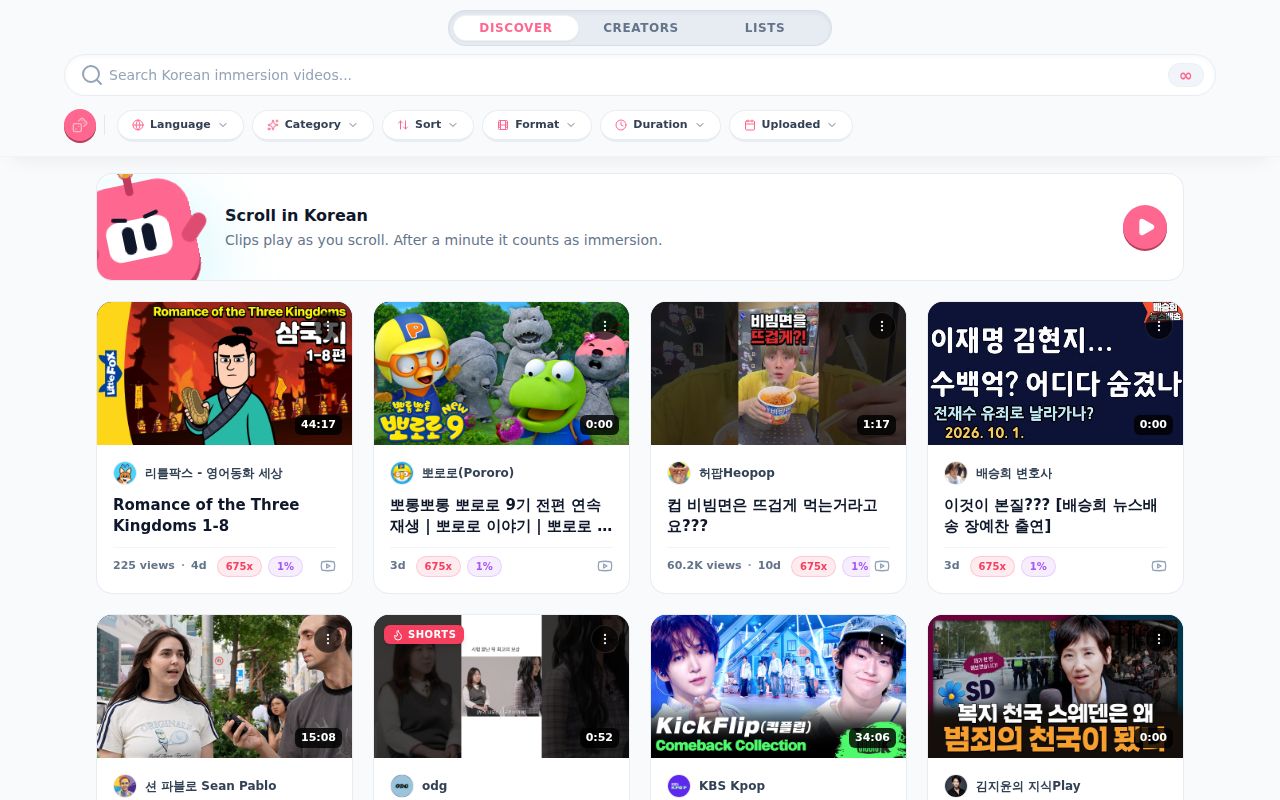Start the Scroll in Korean play button

click(1145, 227)
